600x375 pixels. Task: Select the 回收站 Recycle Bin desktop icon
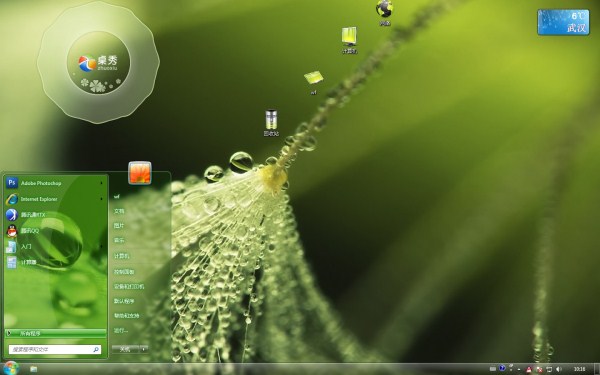pyautogui.click(x=271, y=122)
